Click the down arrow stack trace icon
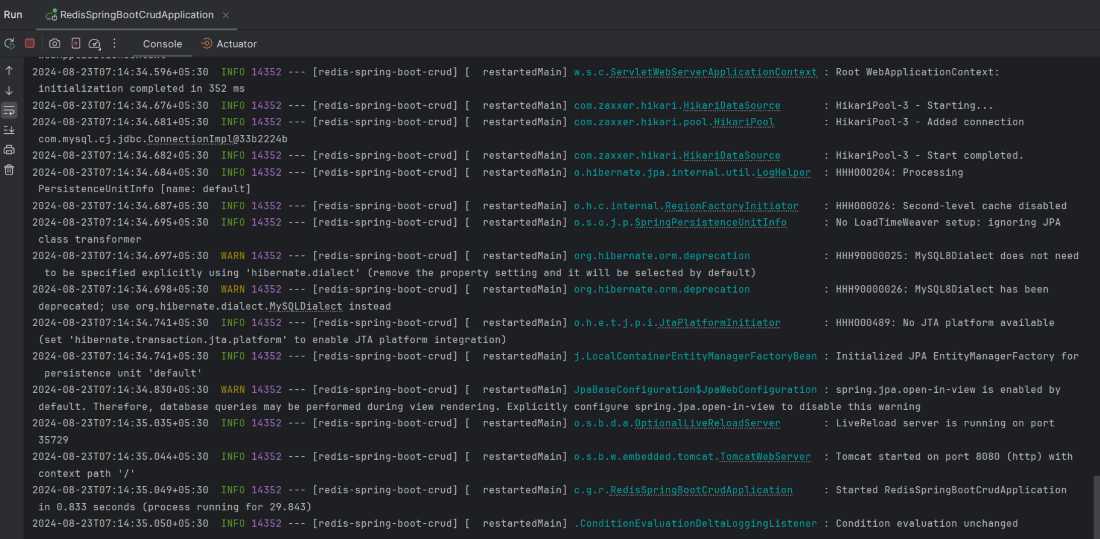The image size is (1100, 539). pos(9,91)
